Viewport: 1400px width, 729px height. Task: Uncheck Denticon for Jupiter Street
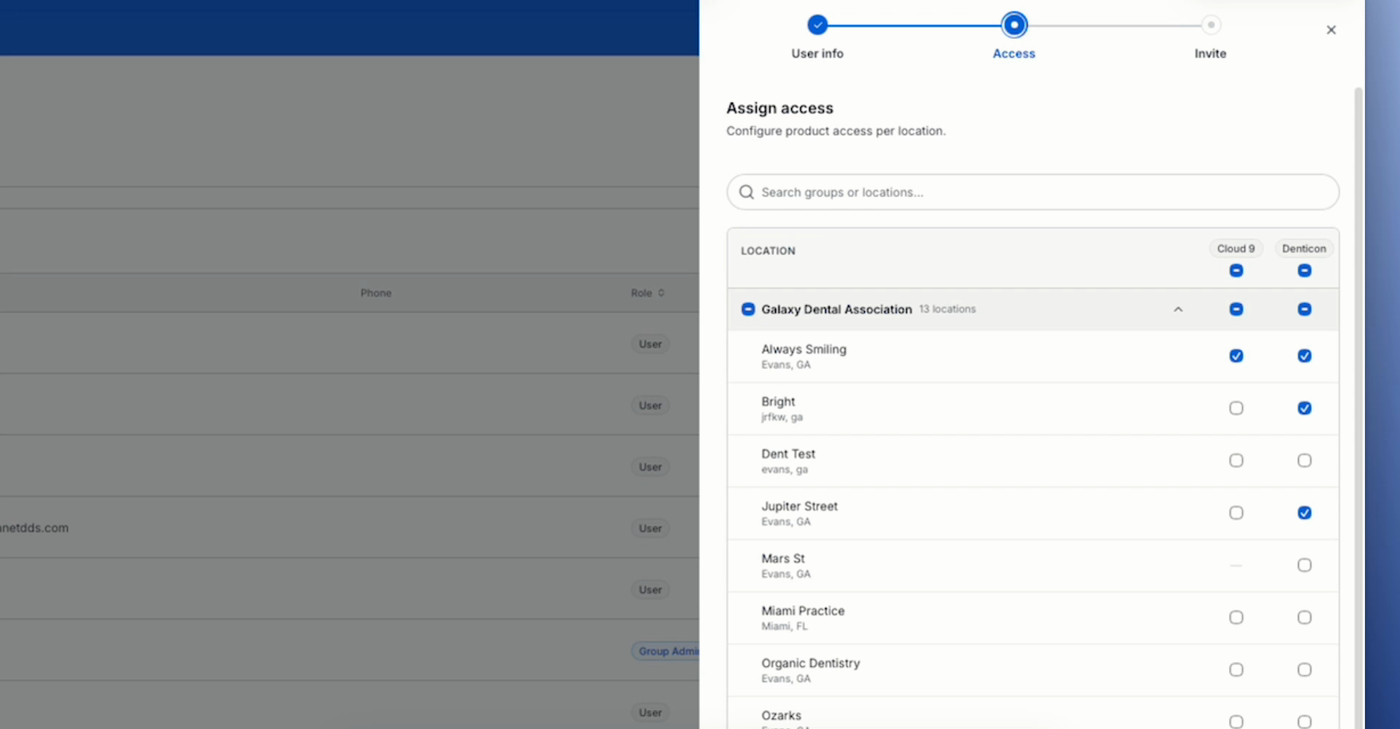pos(1304,513)
